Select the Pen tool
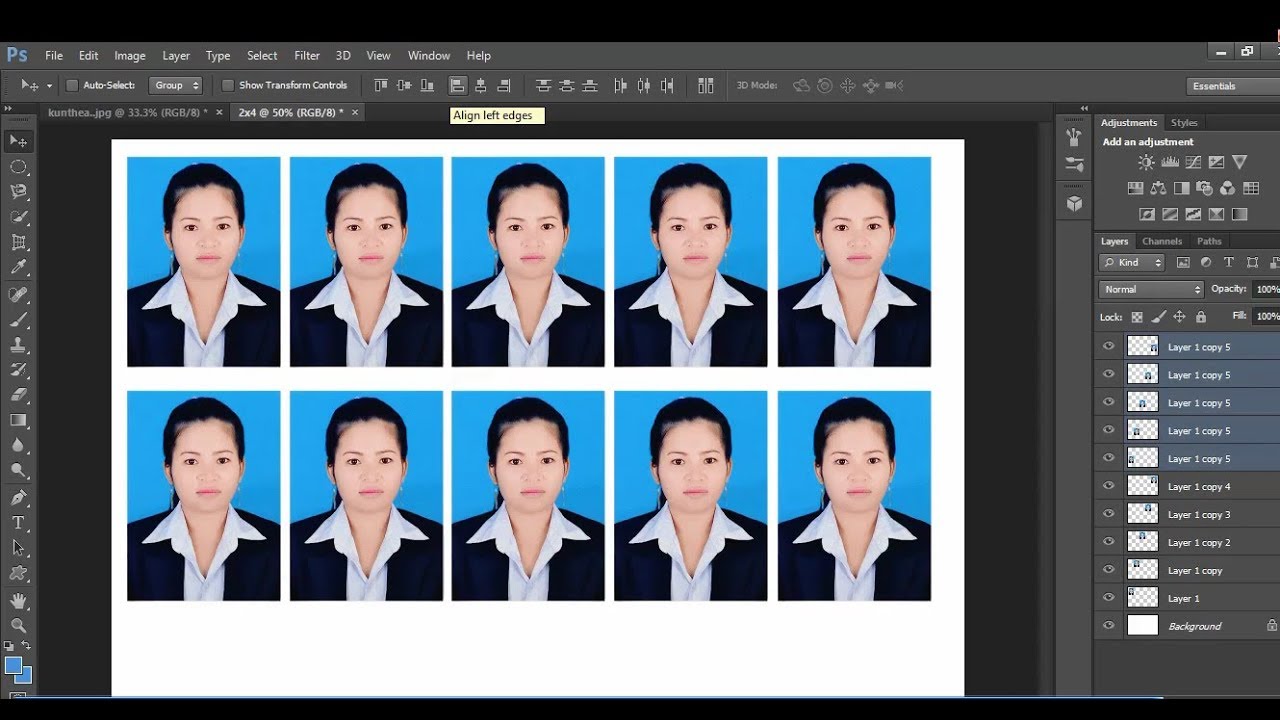This screenshot has height=720, width=1280. pos(18,497)
